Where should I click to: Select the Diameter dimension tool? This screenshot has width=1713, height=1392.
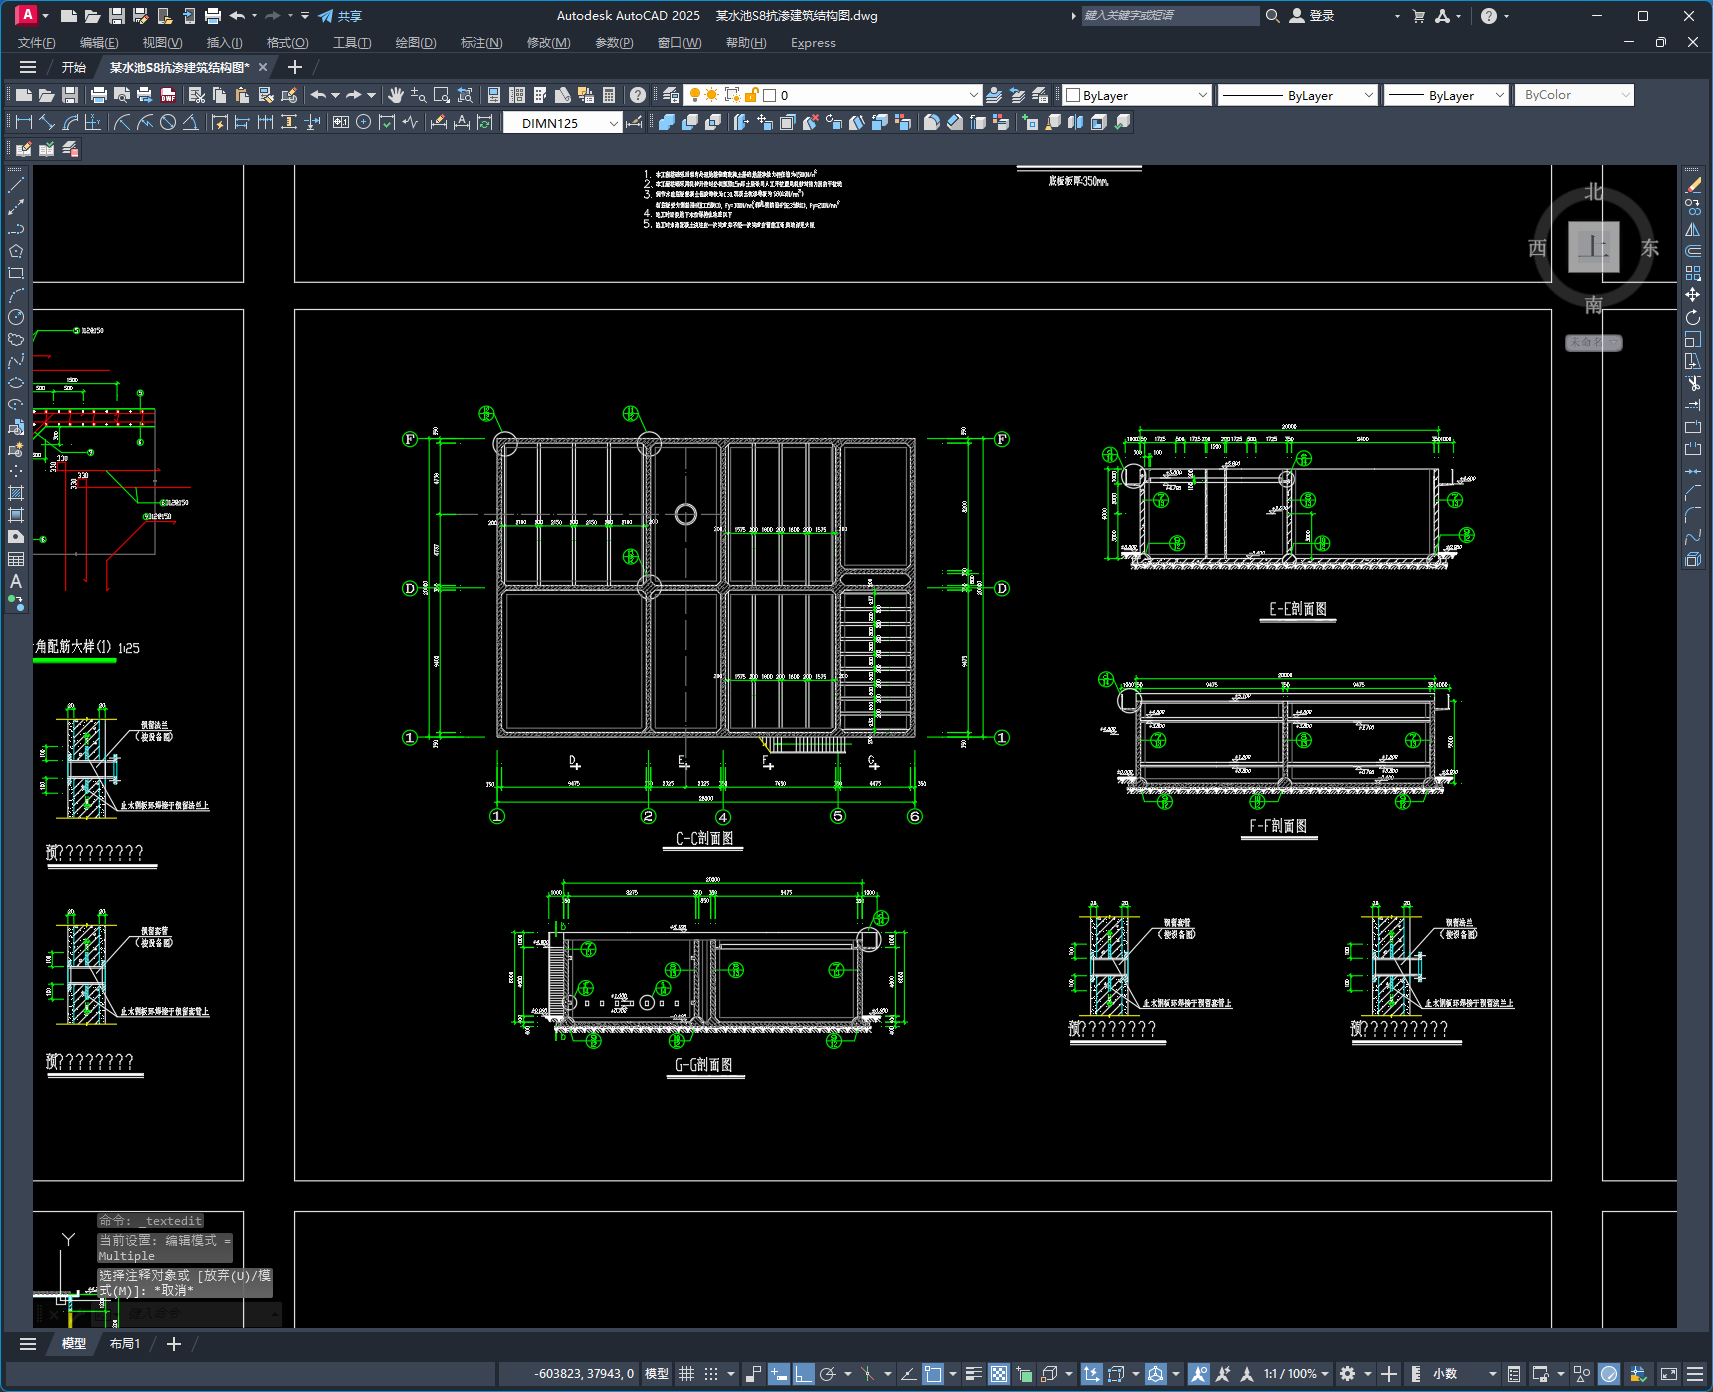168,122
